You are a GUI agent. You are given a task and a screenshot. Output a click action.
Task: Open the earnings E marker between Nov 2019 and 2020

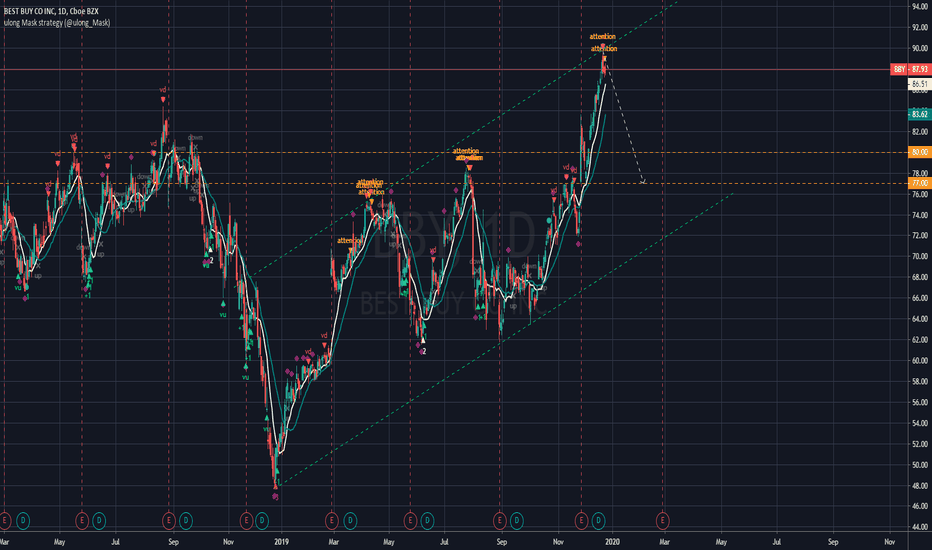[x=581, y=521]
